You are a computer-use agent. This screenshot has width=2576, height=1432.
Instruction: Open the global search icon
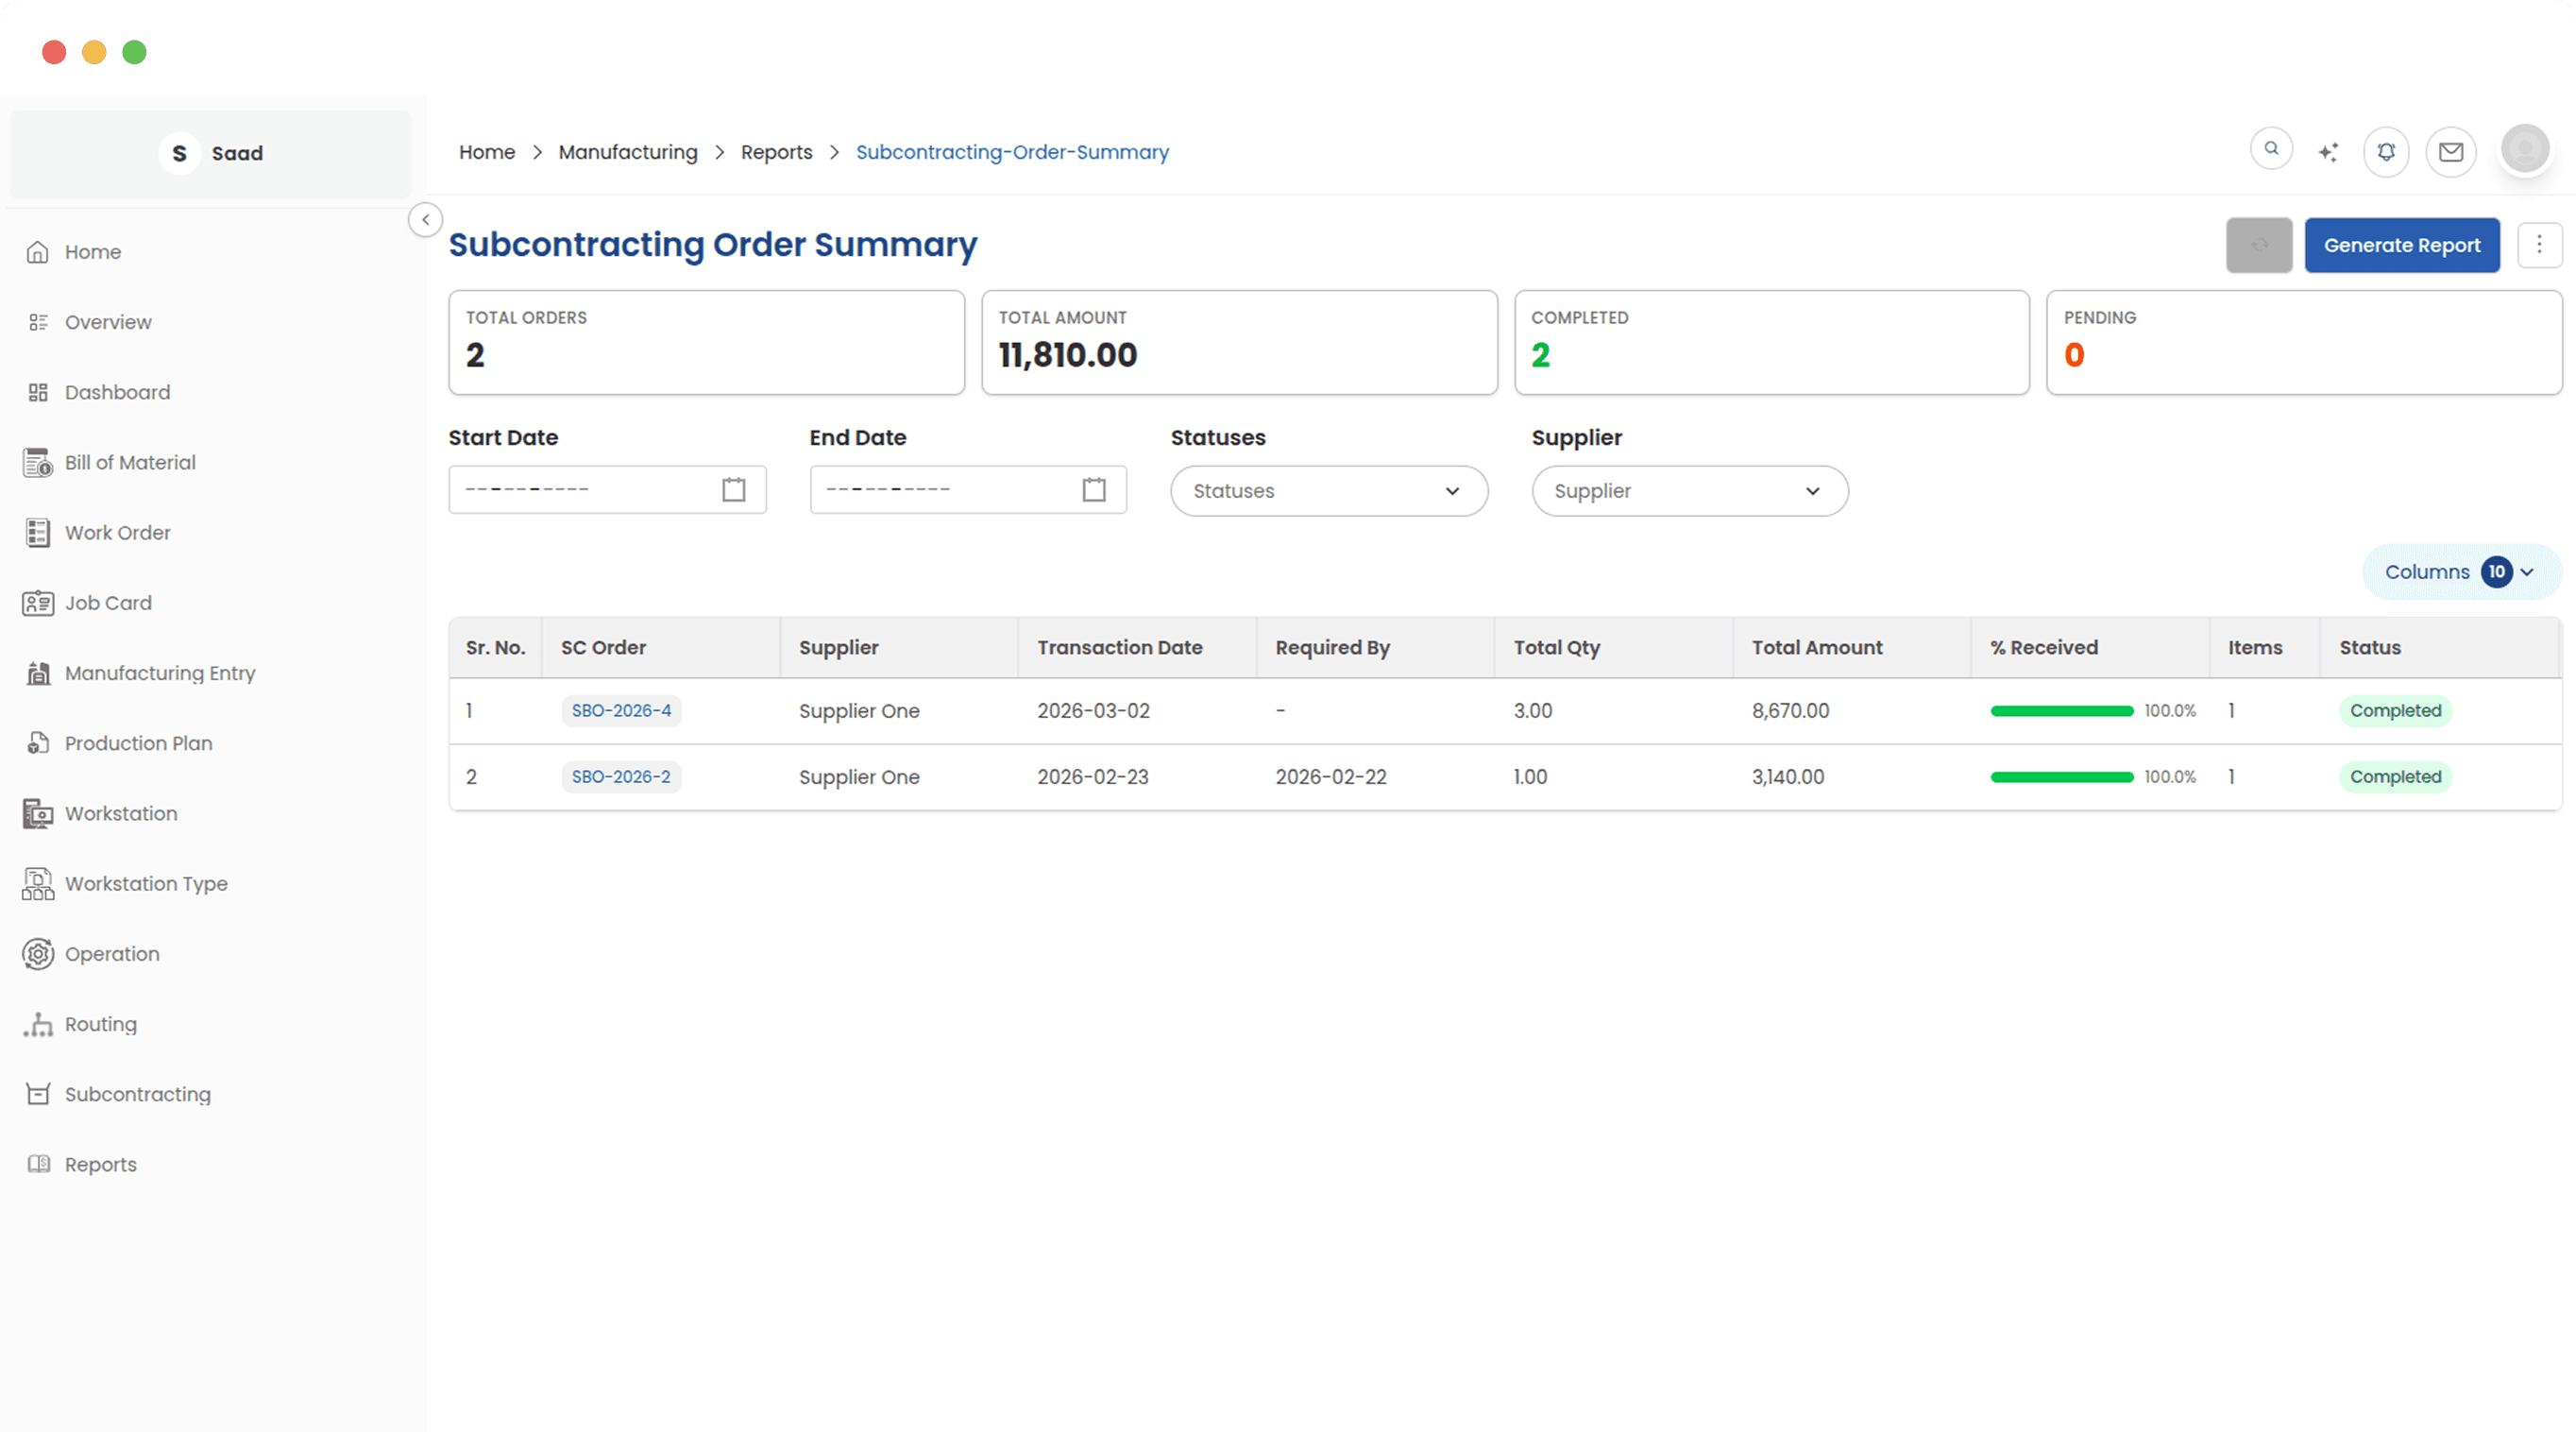click(2271, 148)
